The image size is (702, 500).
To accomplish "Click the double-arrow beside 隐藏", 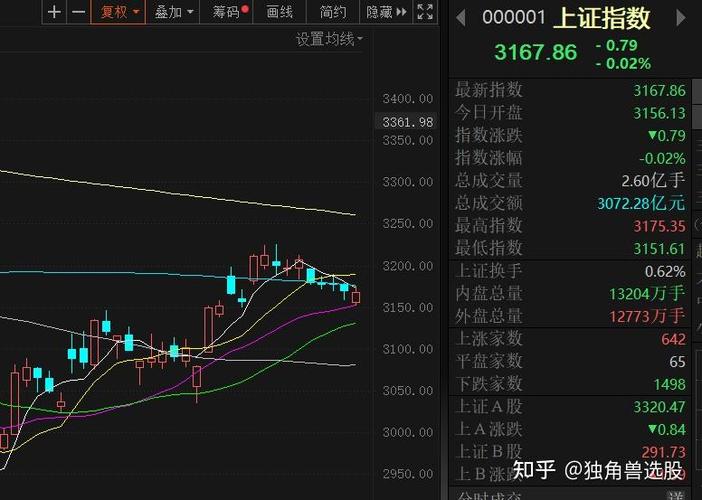I will click(402, 12).
